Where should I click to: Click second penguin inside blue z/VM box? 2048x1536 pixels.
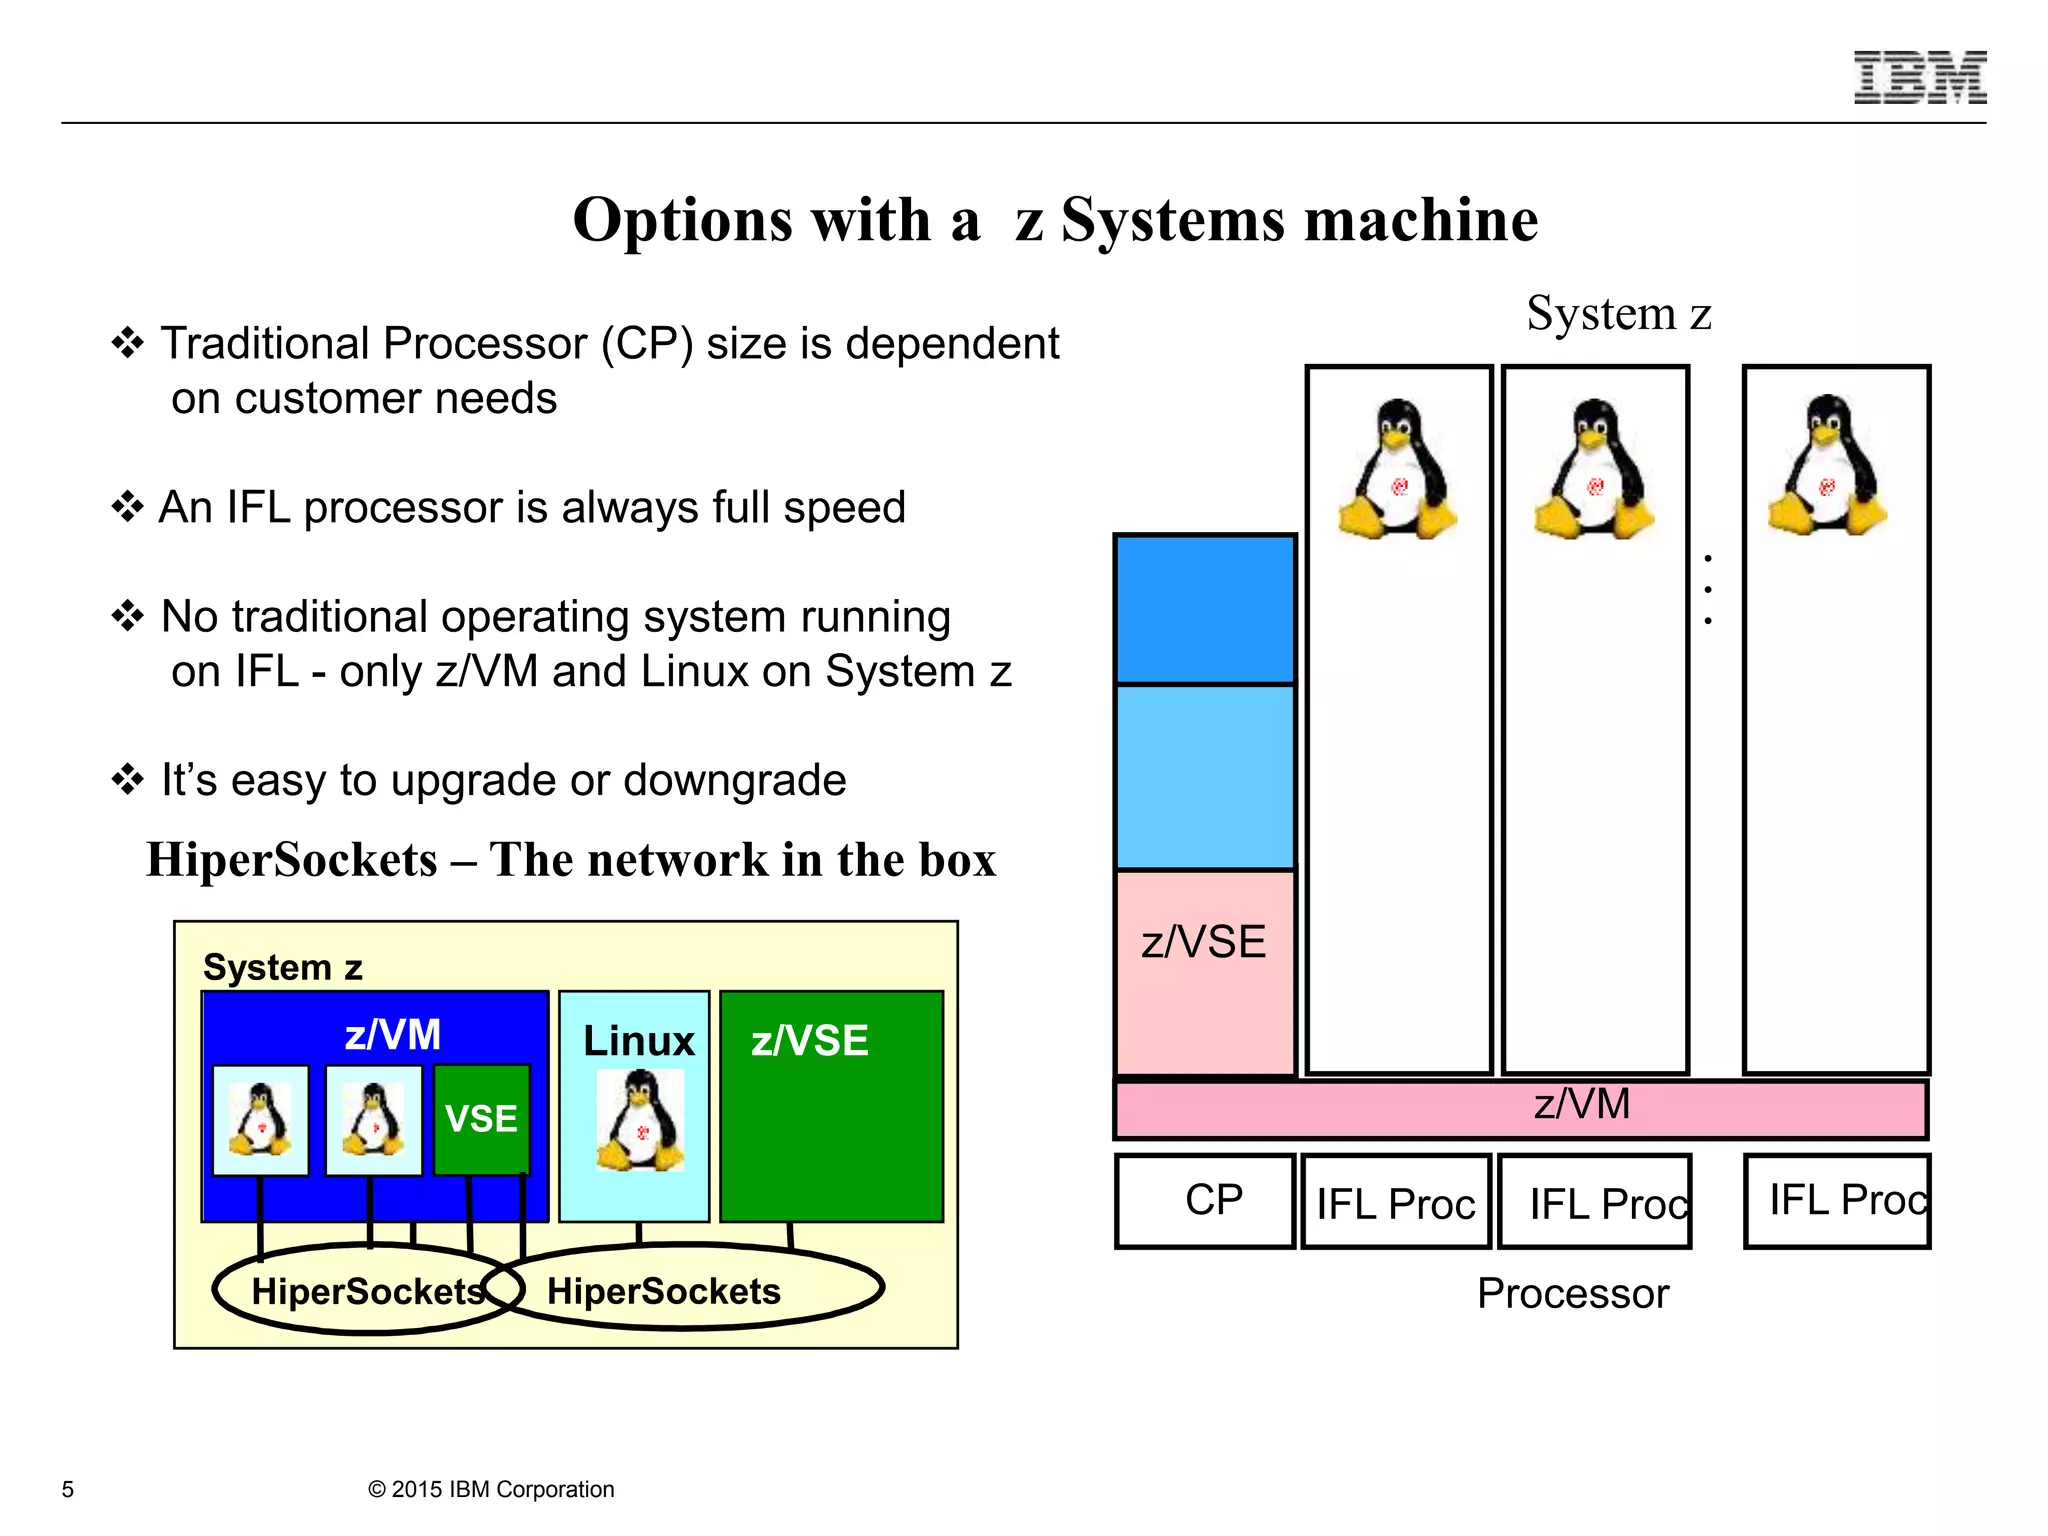pyautogui.click(x=373, y=1120)
